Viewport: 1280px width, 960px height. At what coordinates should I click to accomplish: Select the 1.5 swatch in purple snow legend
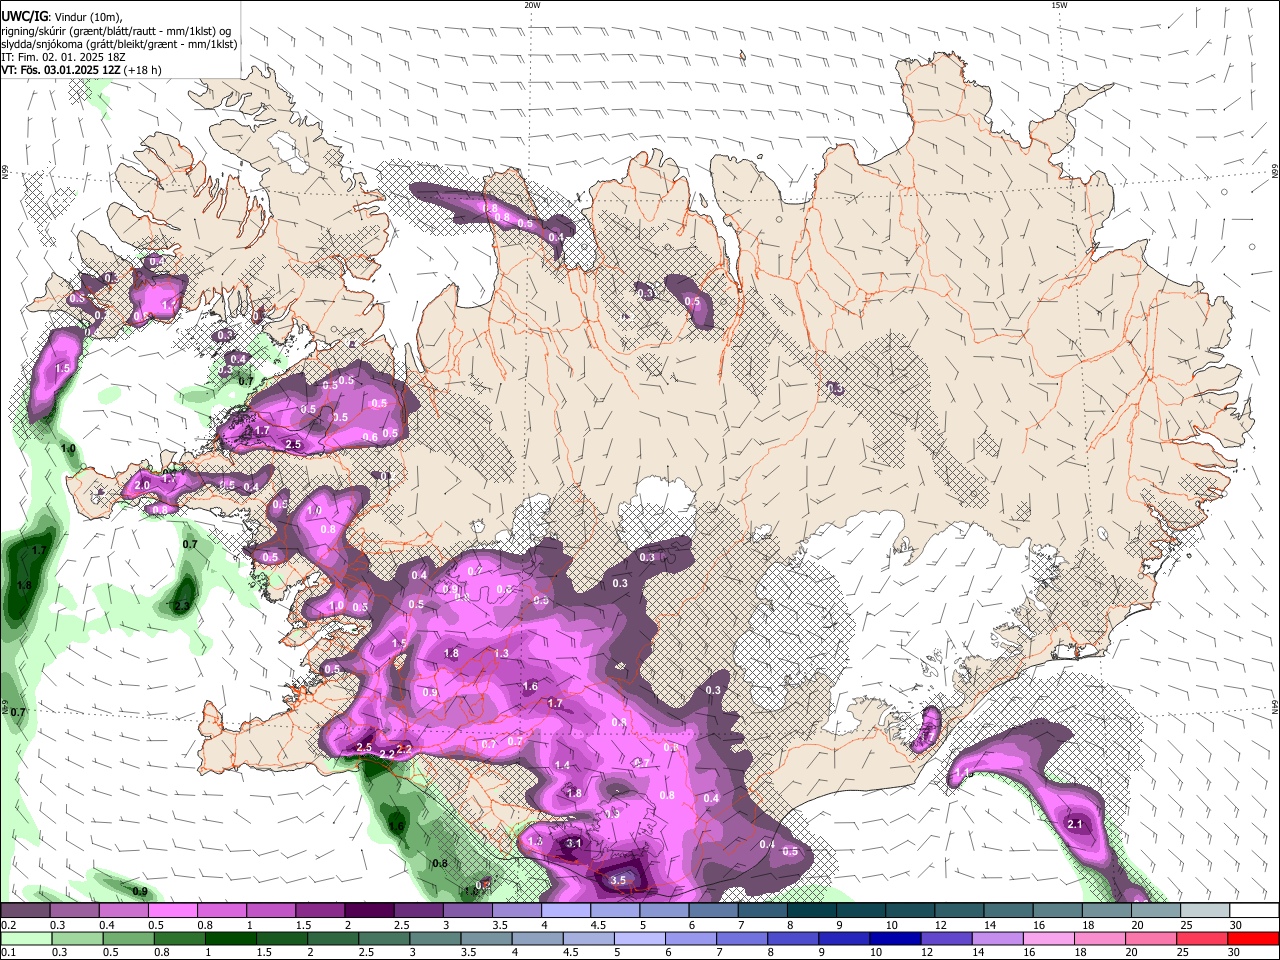[320, 910]
